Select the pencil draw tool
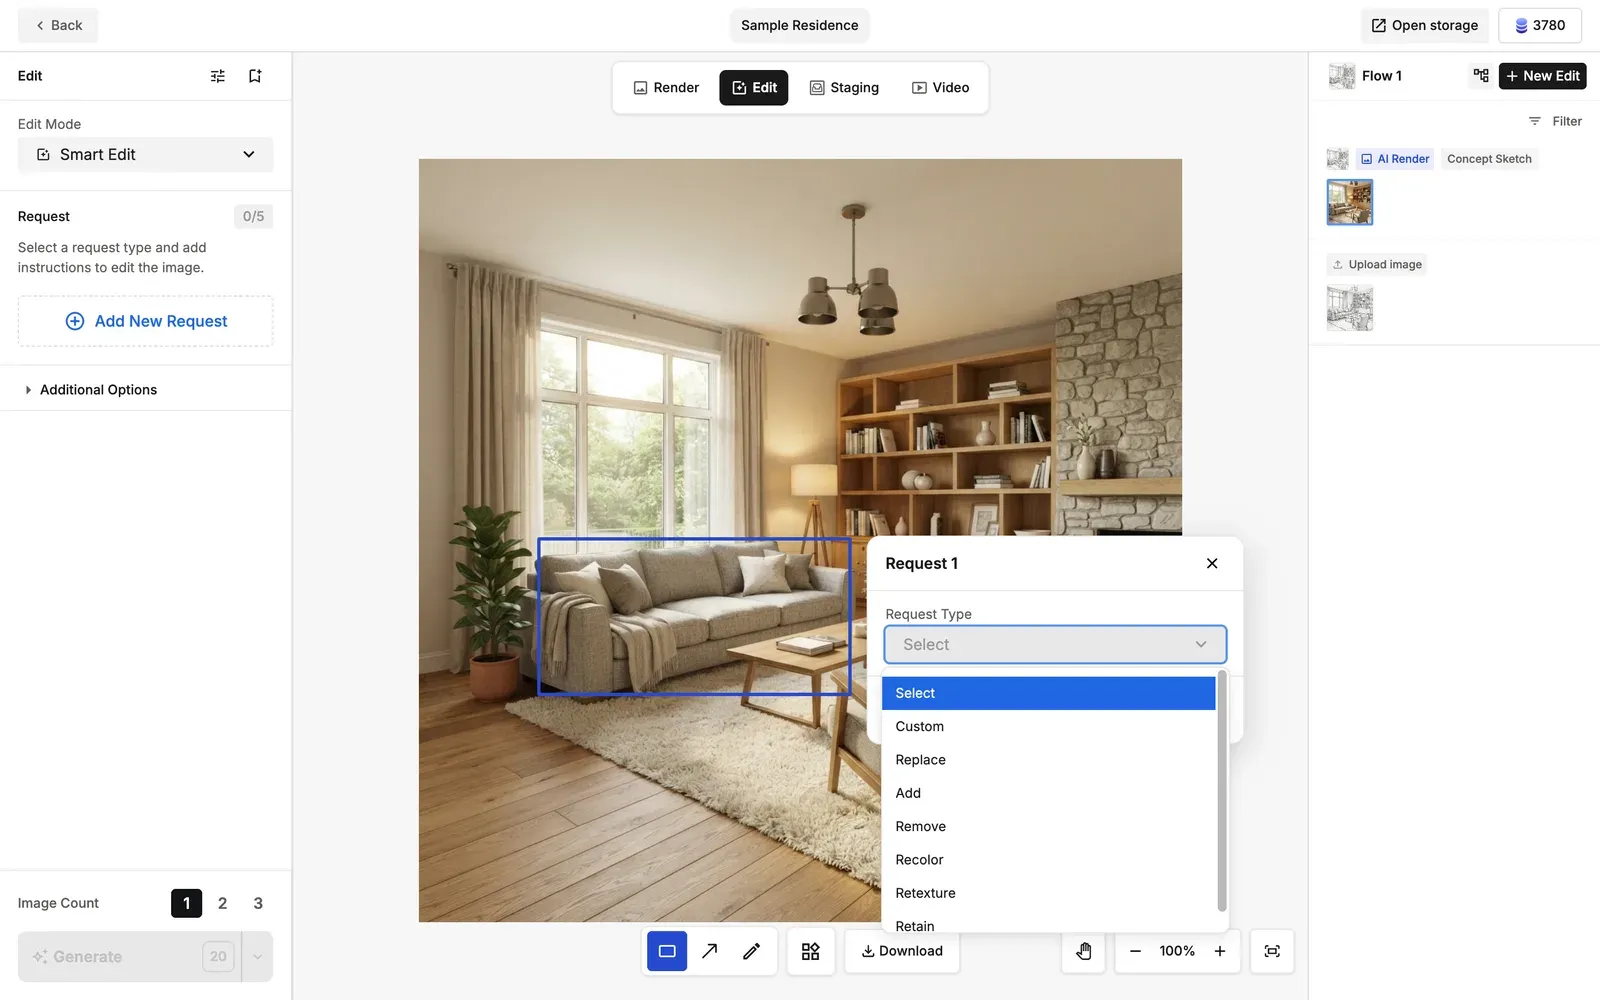 [x=752, y=951]
